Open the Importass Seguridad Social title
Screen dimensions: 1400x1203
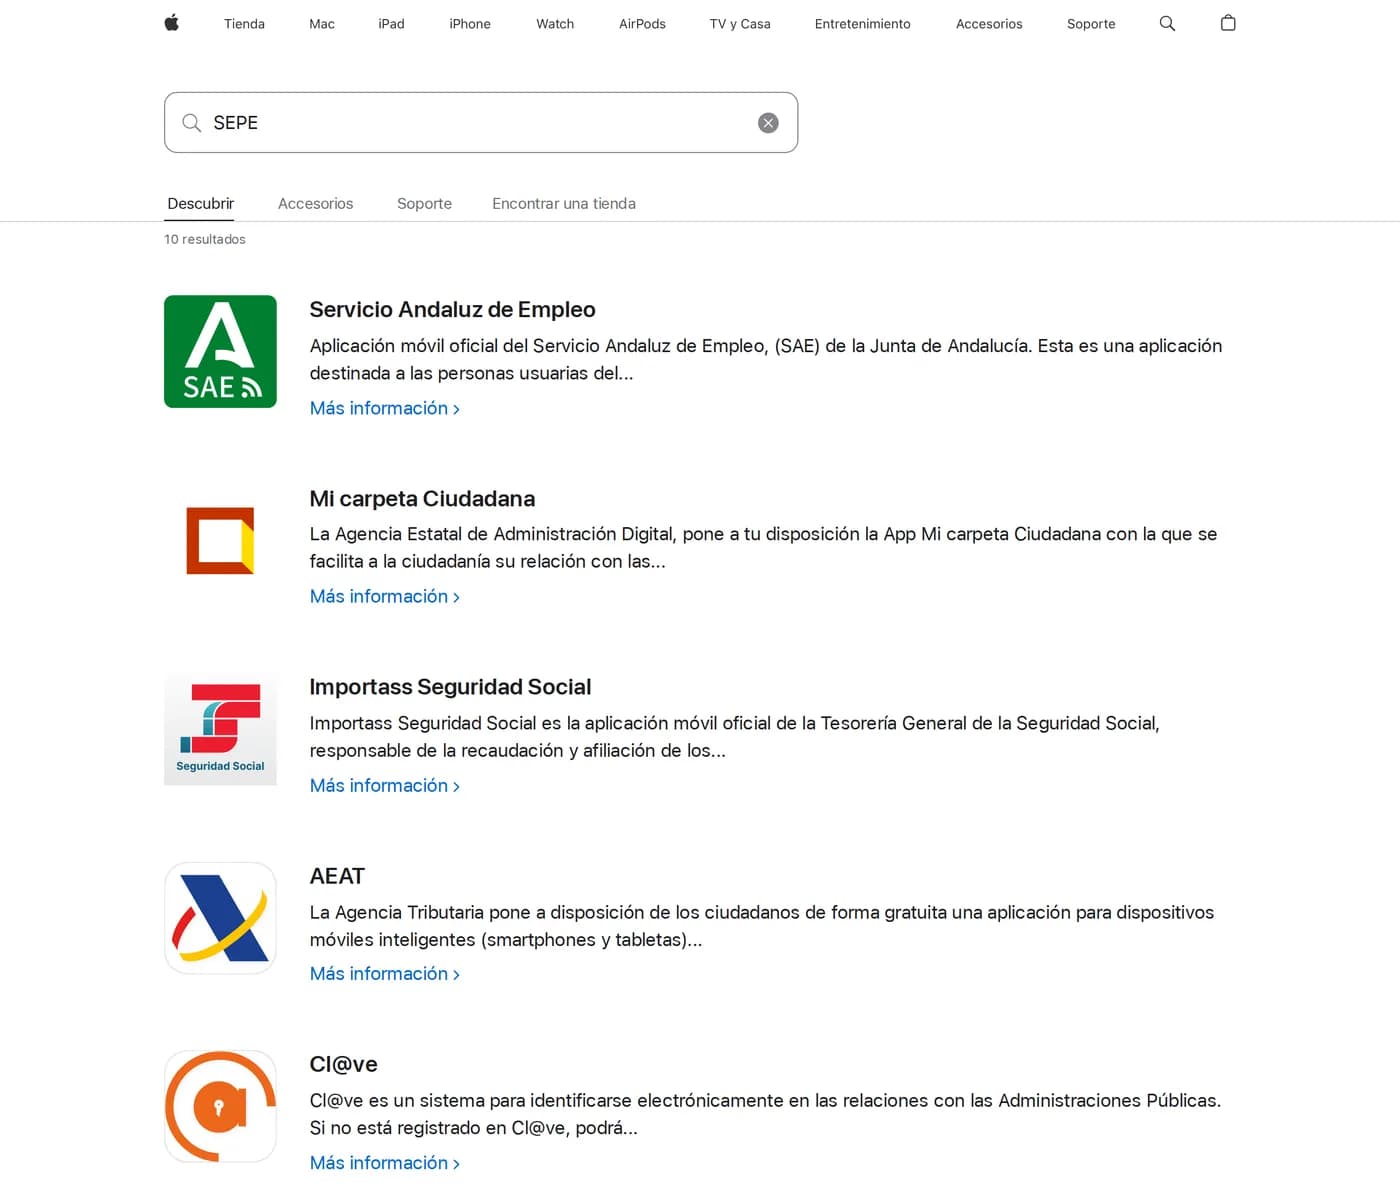click(x=450, y=687)
